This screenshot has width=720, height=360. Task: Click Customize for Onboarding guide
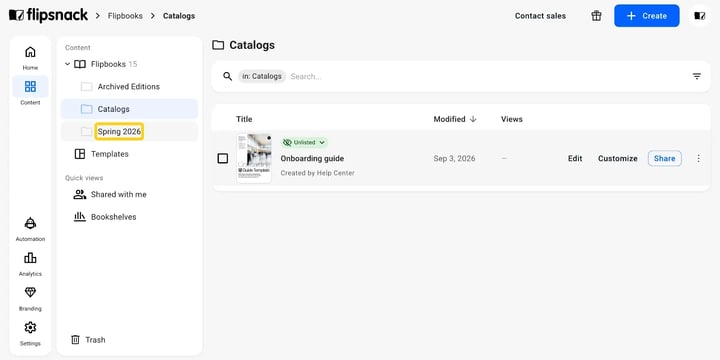pos(618,158)
